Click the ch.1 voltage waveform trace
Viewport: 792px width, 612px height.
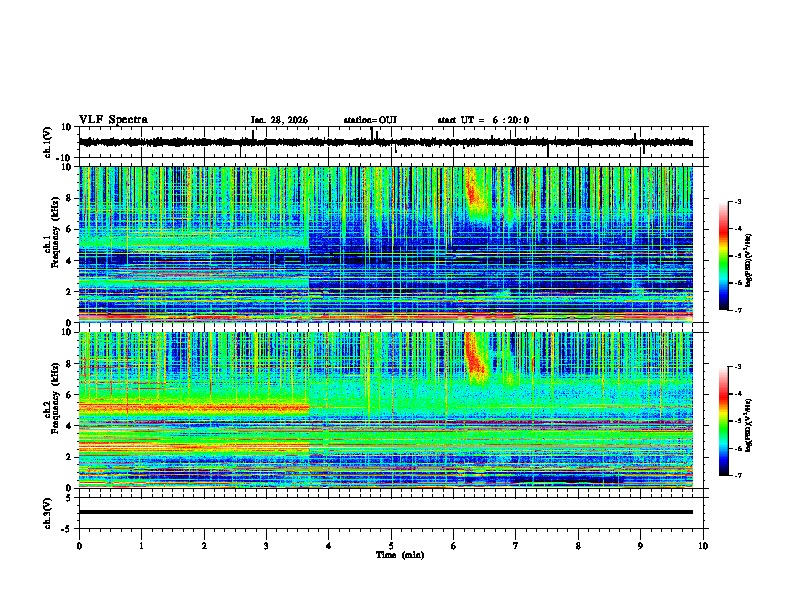click(385, 142)
